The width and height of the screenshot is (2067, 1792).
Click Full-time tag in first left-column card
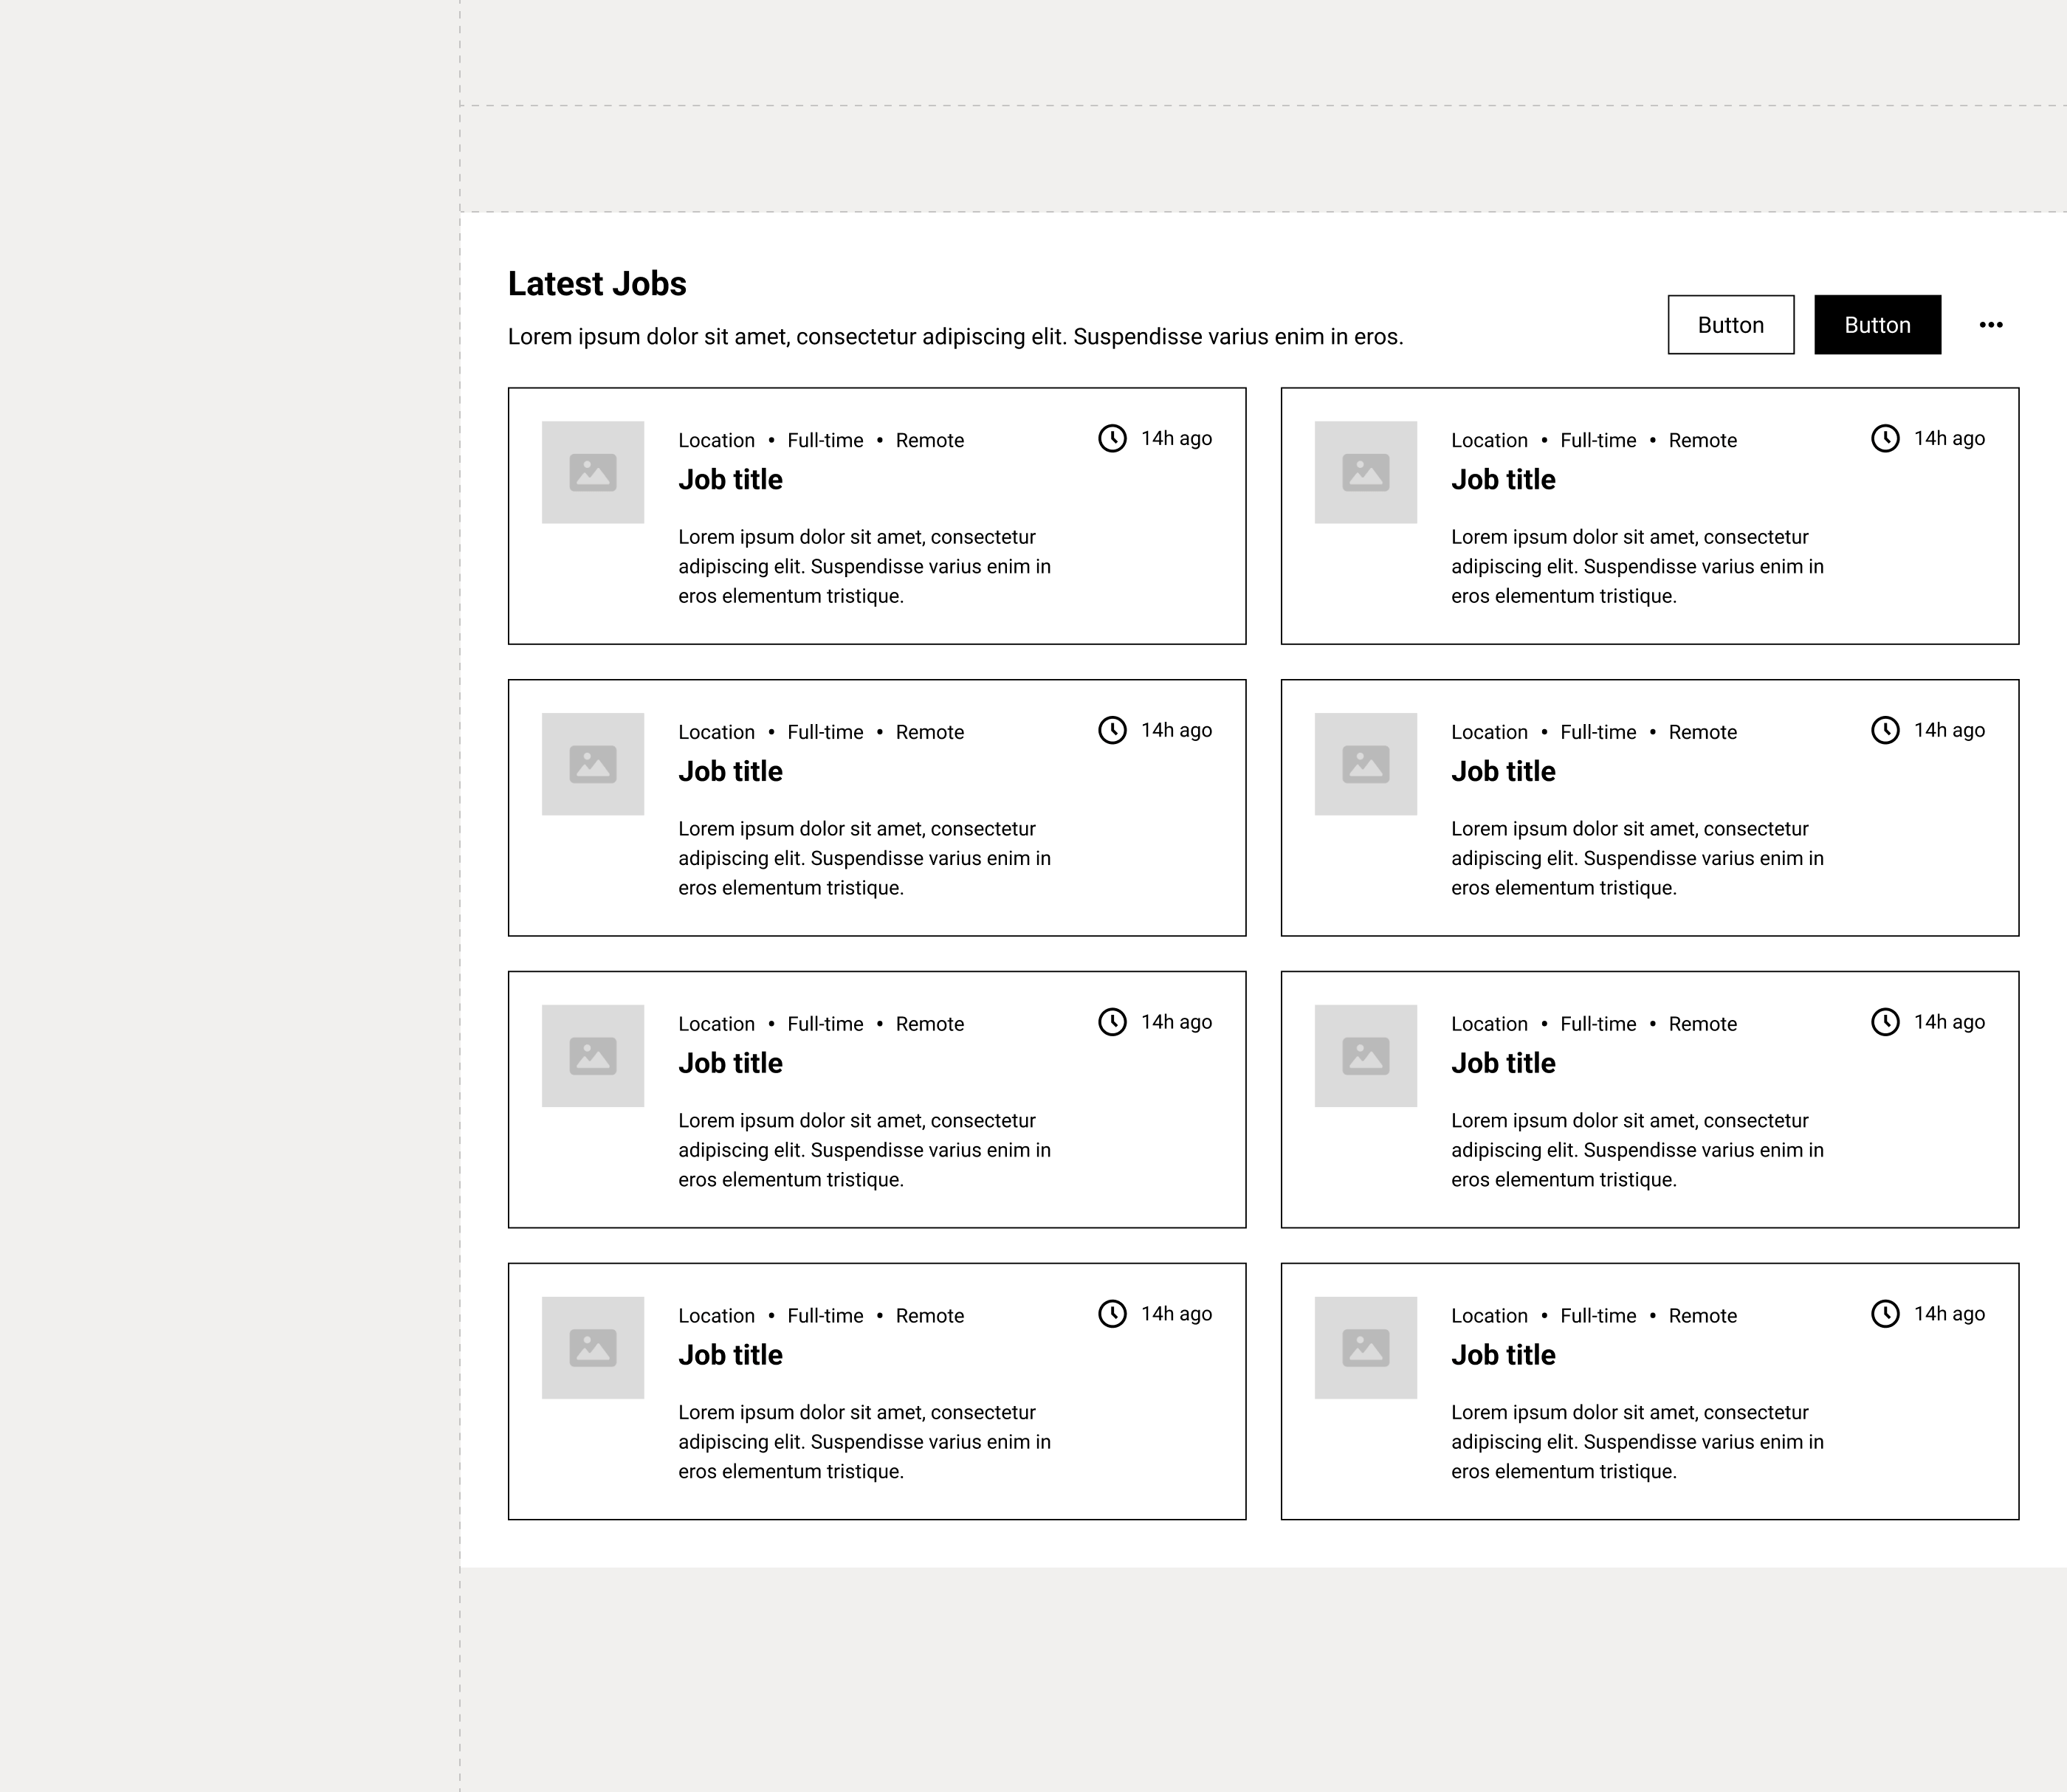point(825,441)
